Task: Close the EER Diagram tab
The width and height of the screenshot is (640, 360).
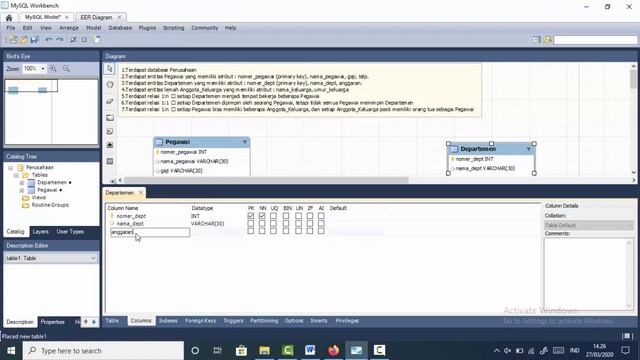Action: (x=119, y=17)
